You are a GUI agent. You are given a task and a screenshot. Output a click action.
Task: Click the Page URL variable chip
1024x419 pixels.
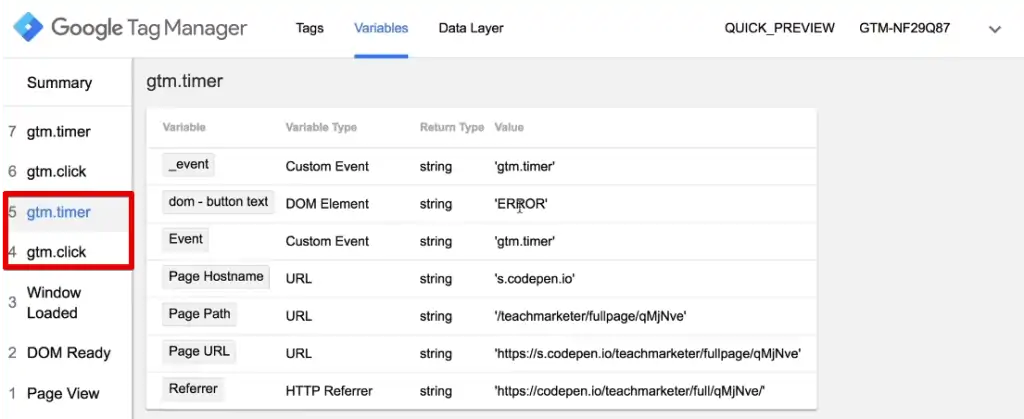[x=199, y=351]
